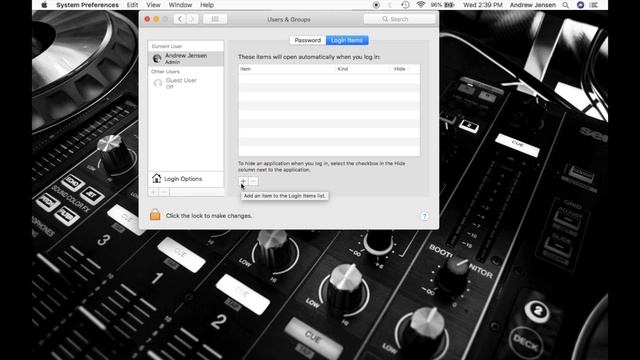This screenshot has width=640, height=360.
Task: Click the Login Options house icon
Action: pyautogui.click(x=156, y=178)
